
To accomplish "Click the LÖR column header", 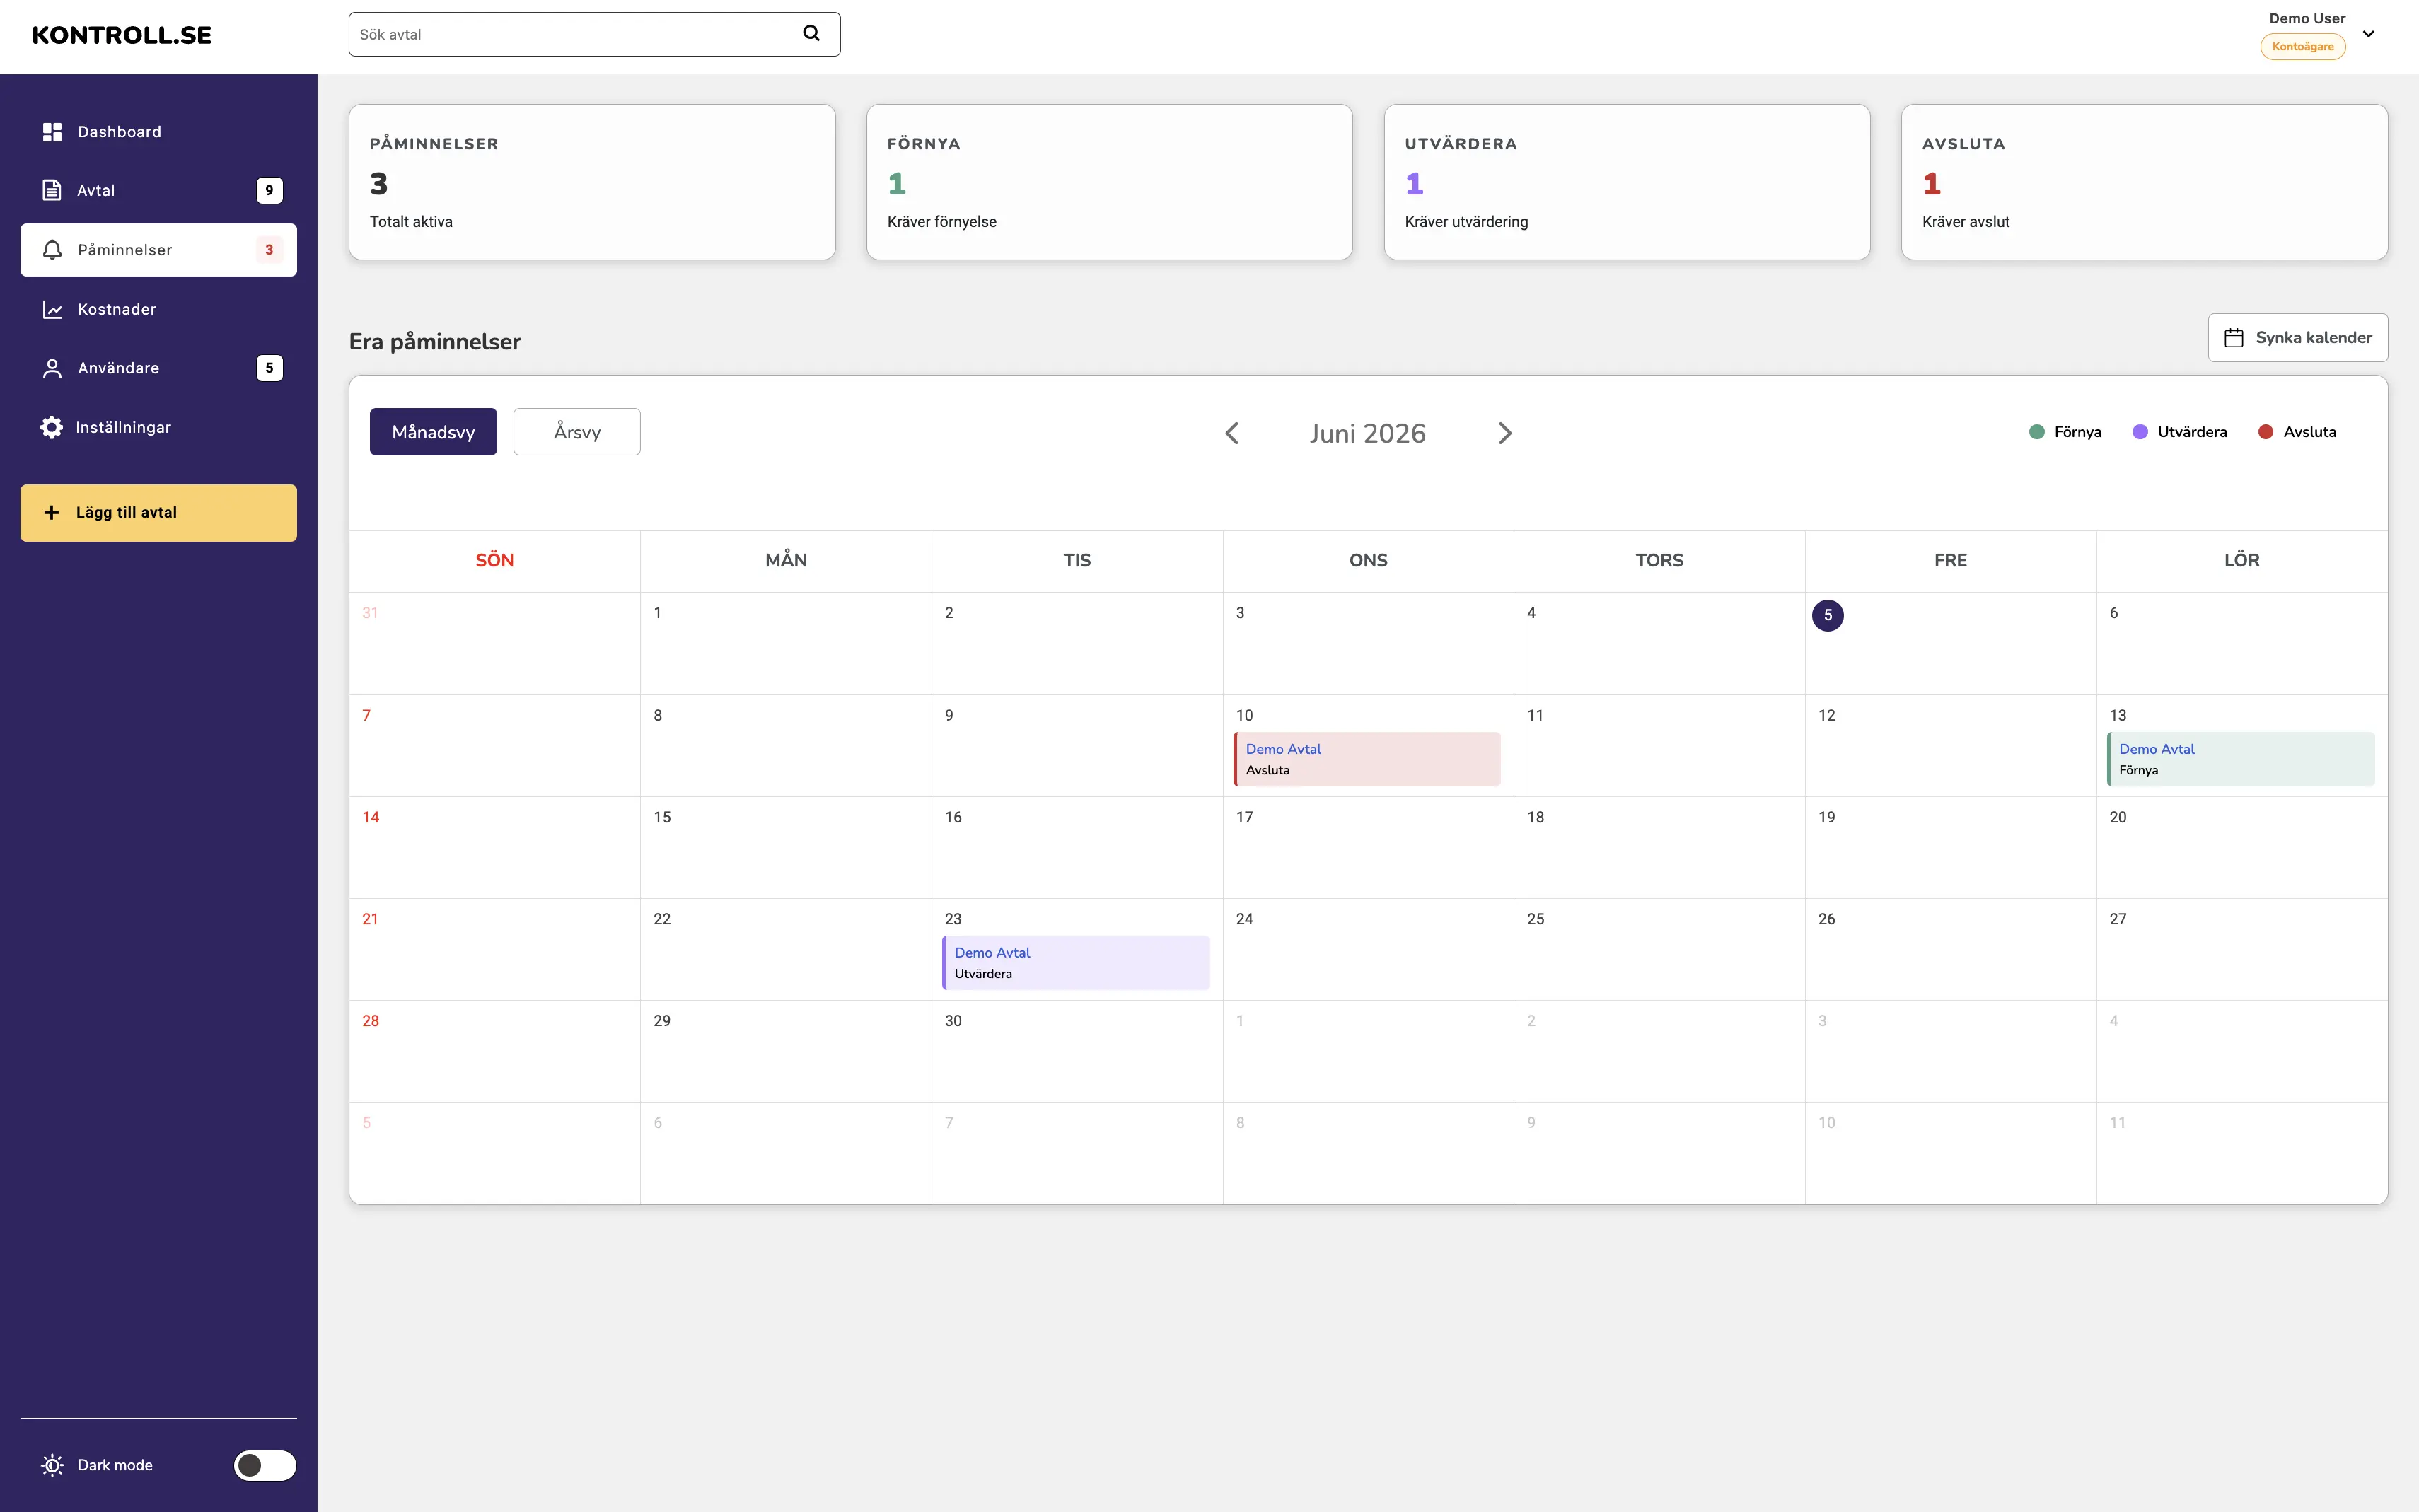I will pos(2241,561).
